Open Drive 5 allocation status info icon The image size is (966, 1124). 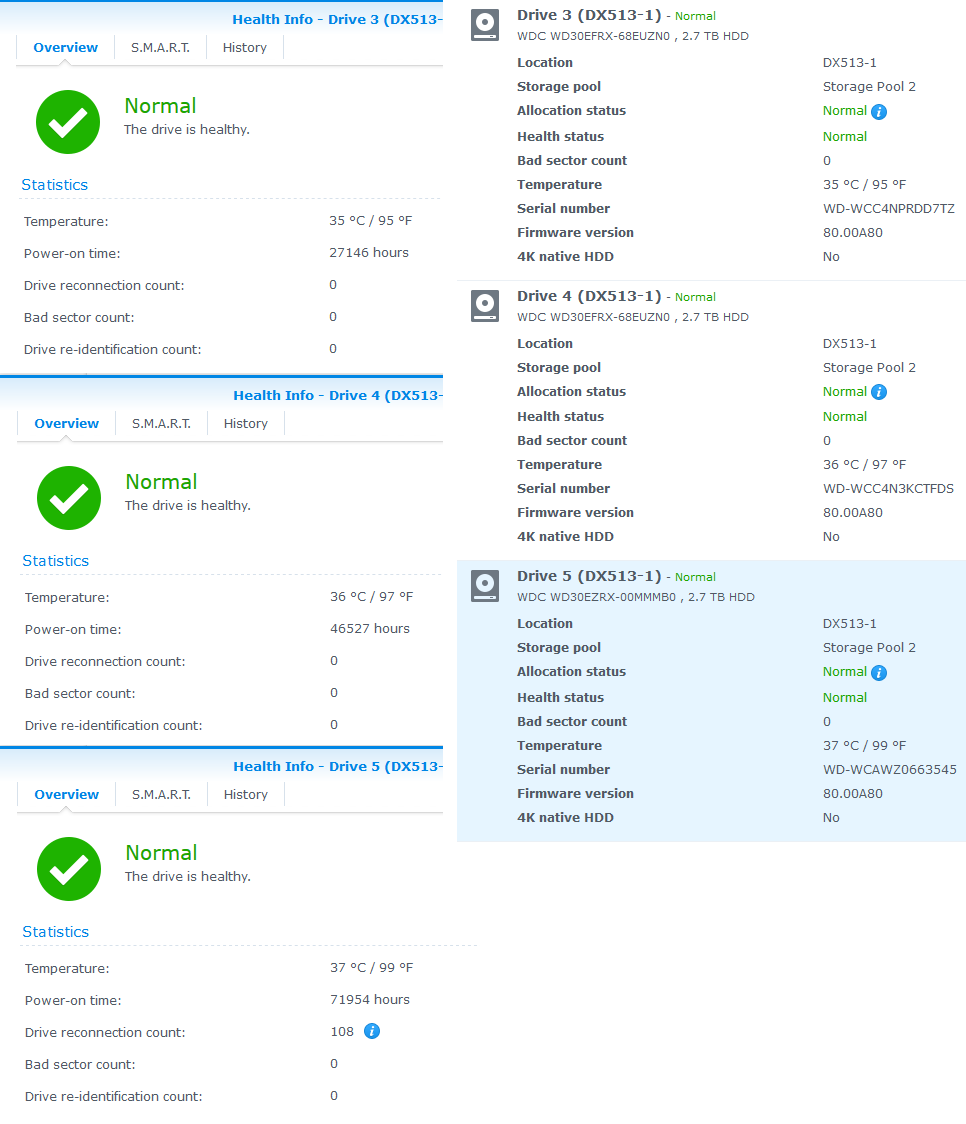[x=879, y=672]
